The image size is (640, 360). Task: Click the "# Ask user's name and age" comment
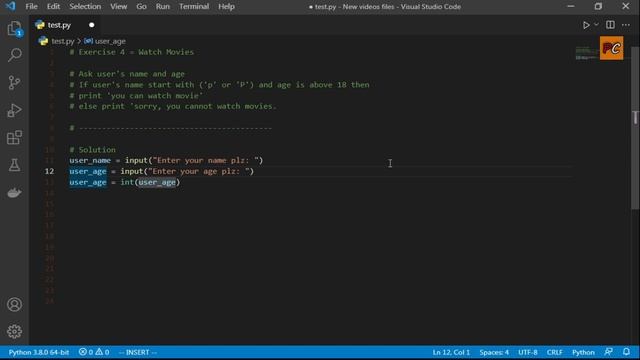pyautogui.click(x=127, y=74)
